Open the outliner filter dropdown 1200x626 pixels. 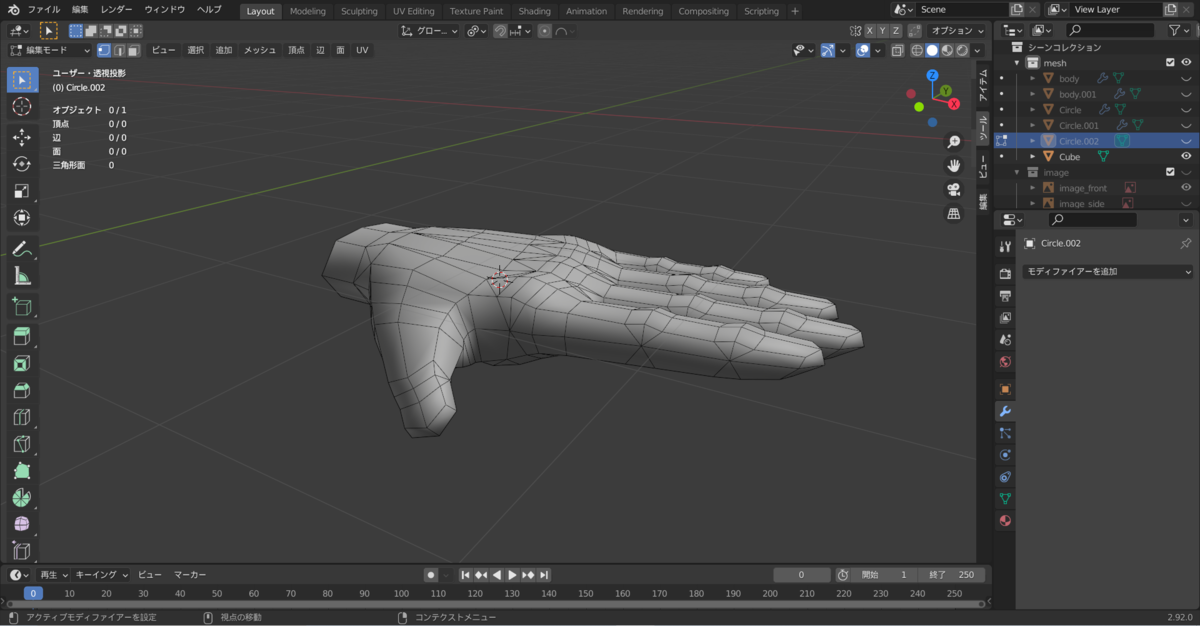point(1179,31)
